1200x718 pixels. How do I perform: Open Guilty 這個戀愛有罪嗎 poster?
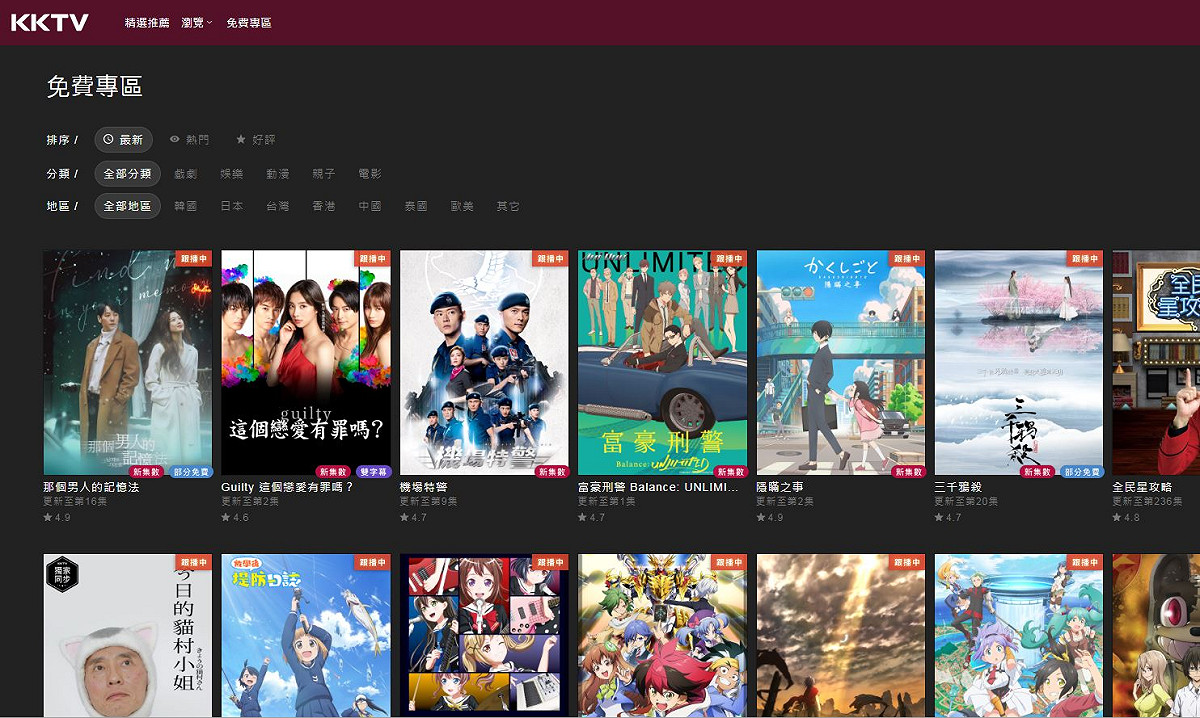(306, 362)
